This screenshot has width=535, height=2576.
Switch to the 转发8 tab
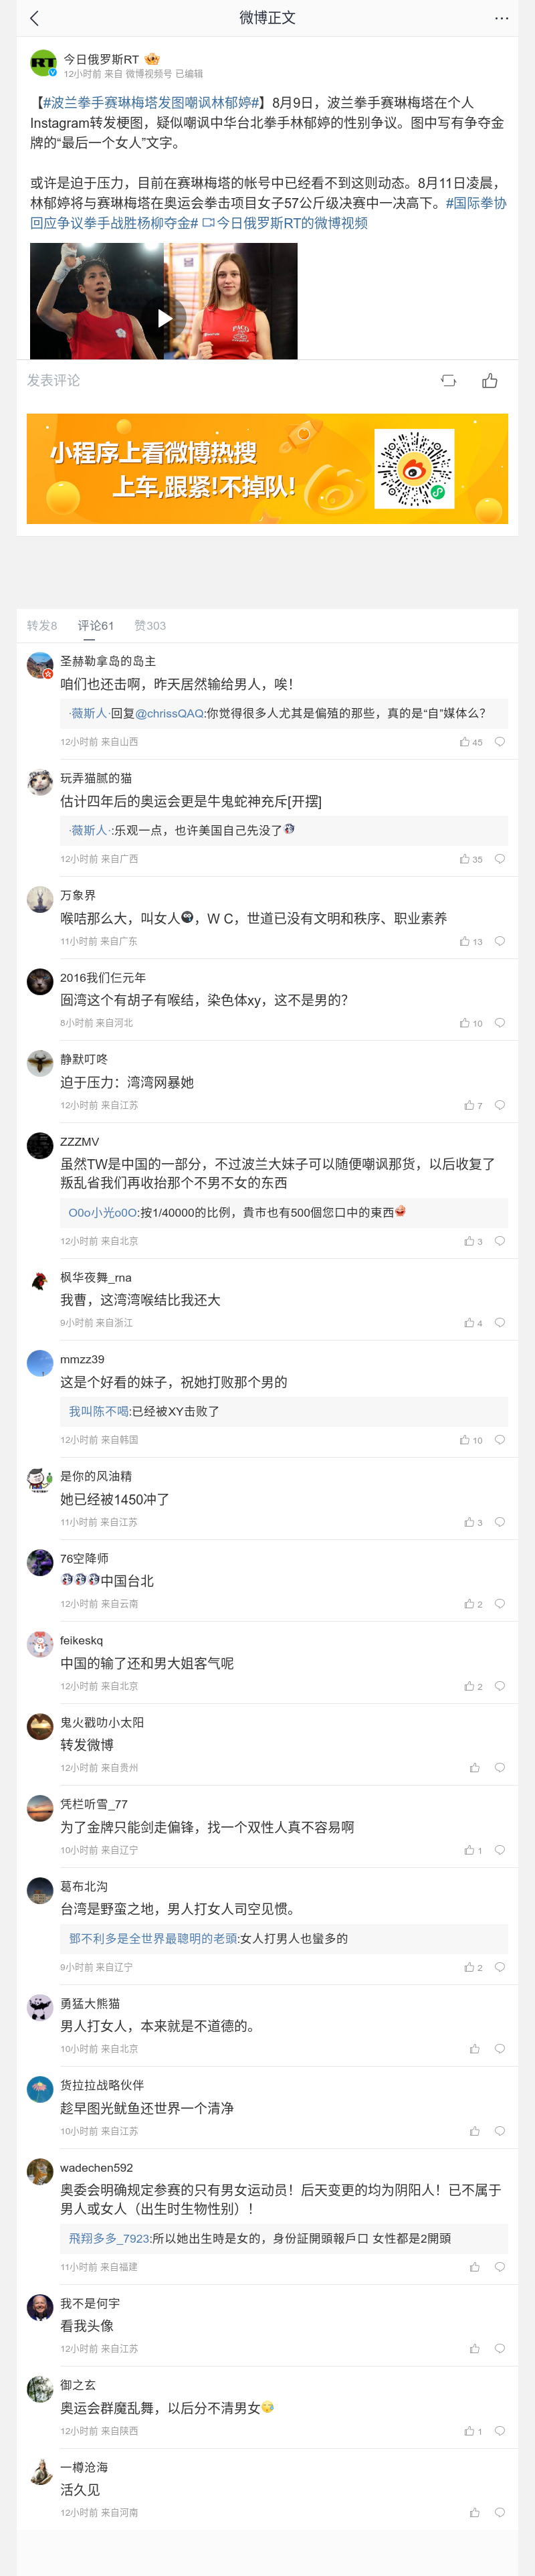[42, 626]
